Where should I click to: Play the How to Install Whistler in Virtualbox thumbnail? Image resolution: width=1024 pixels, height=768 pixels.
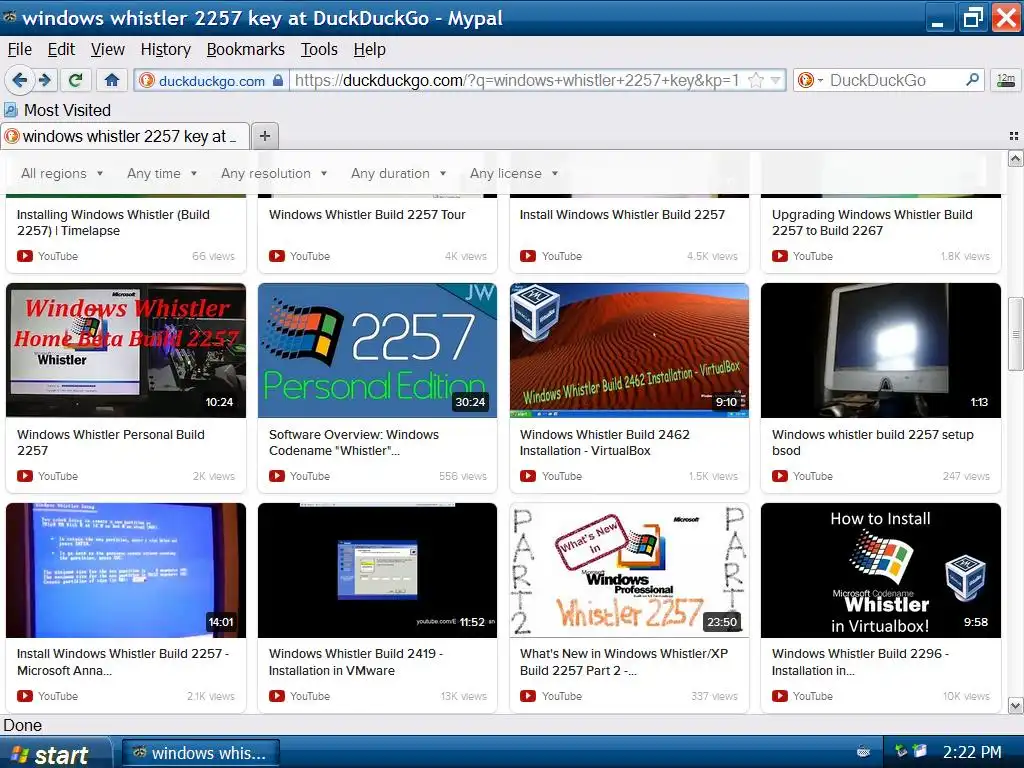click(881, 570)
